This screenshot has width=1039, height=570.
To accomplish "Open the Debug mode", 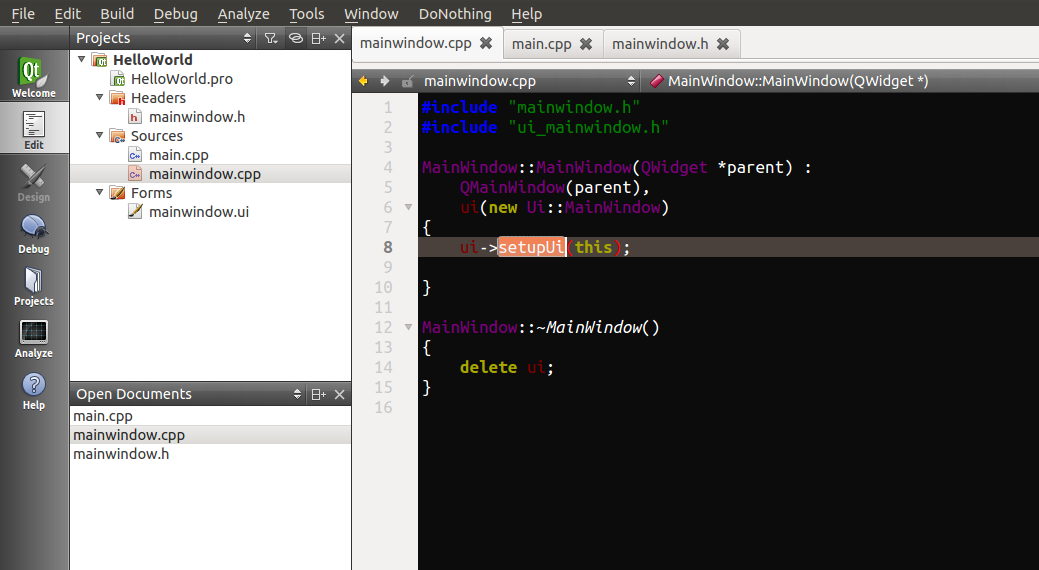I will [34, 235].
